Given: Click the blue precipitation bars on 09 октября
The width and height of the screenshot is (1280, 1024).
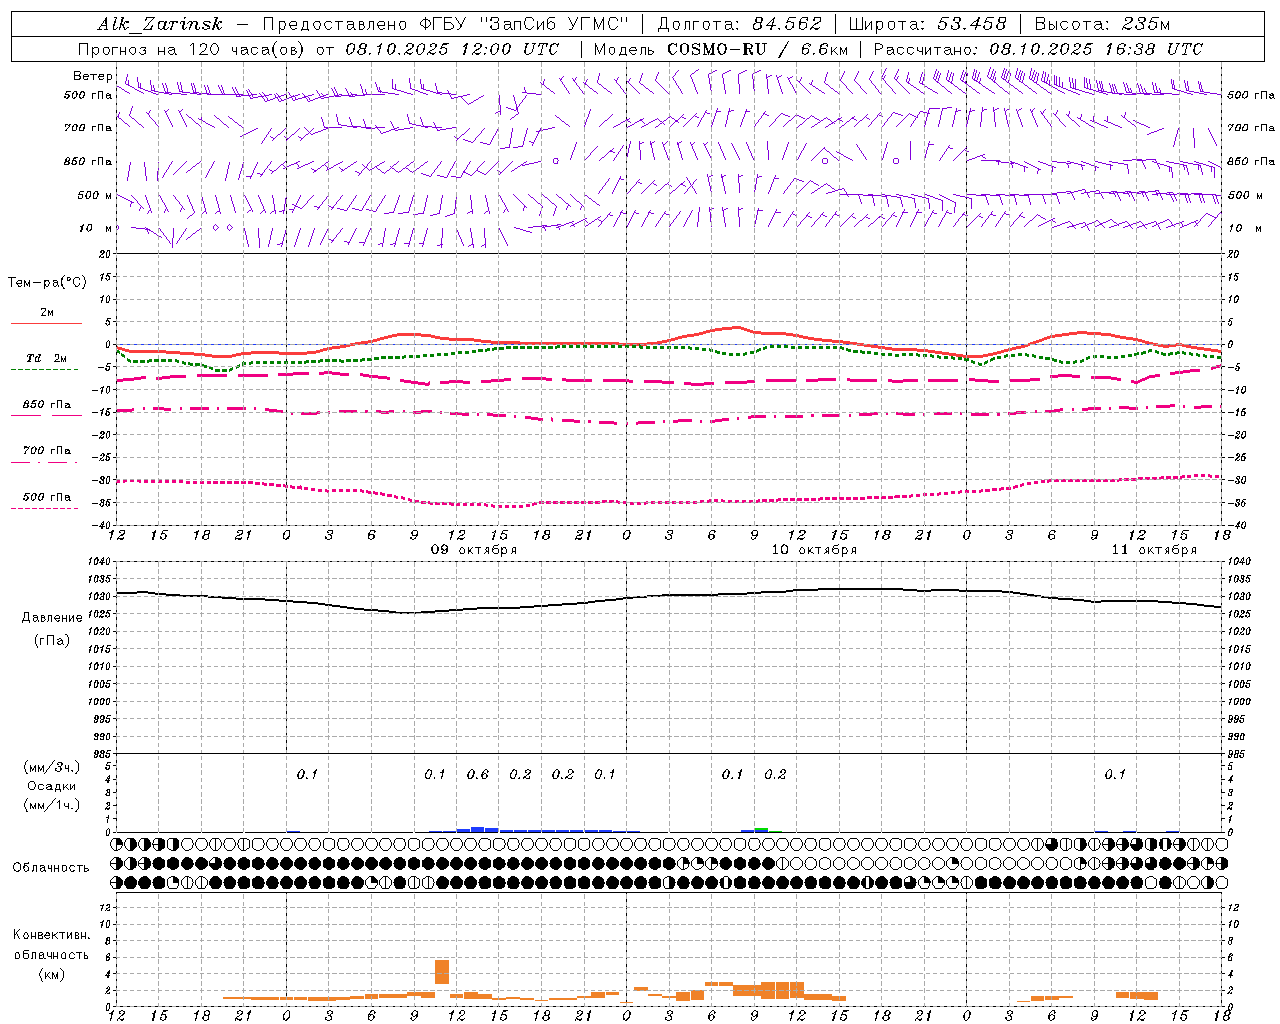Looking at the screenshot, I should click(534, 829).
